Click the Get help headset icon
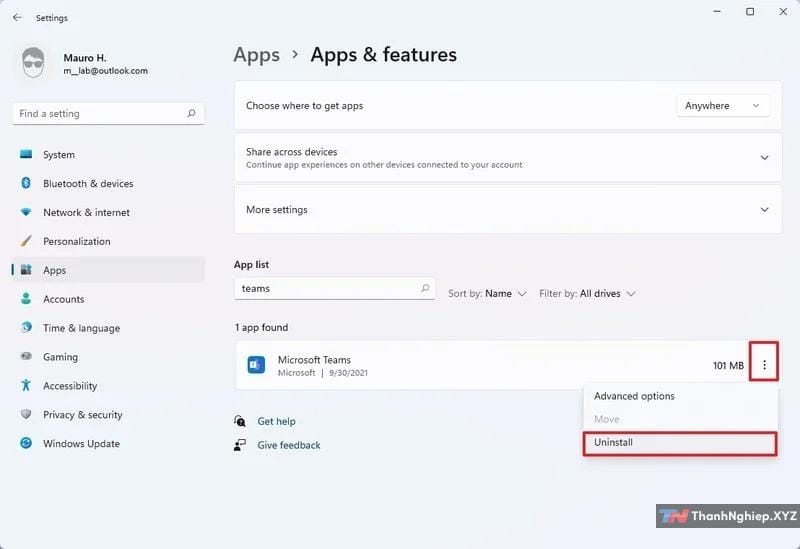Screen dimensions: 800x549 coord(240,421)
